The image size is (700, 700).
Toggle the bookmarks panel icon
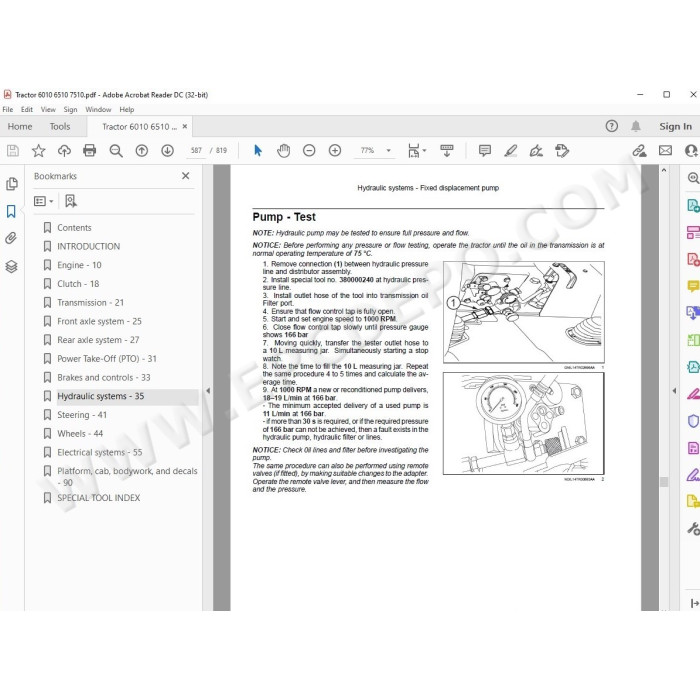(x=11, y=211)
